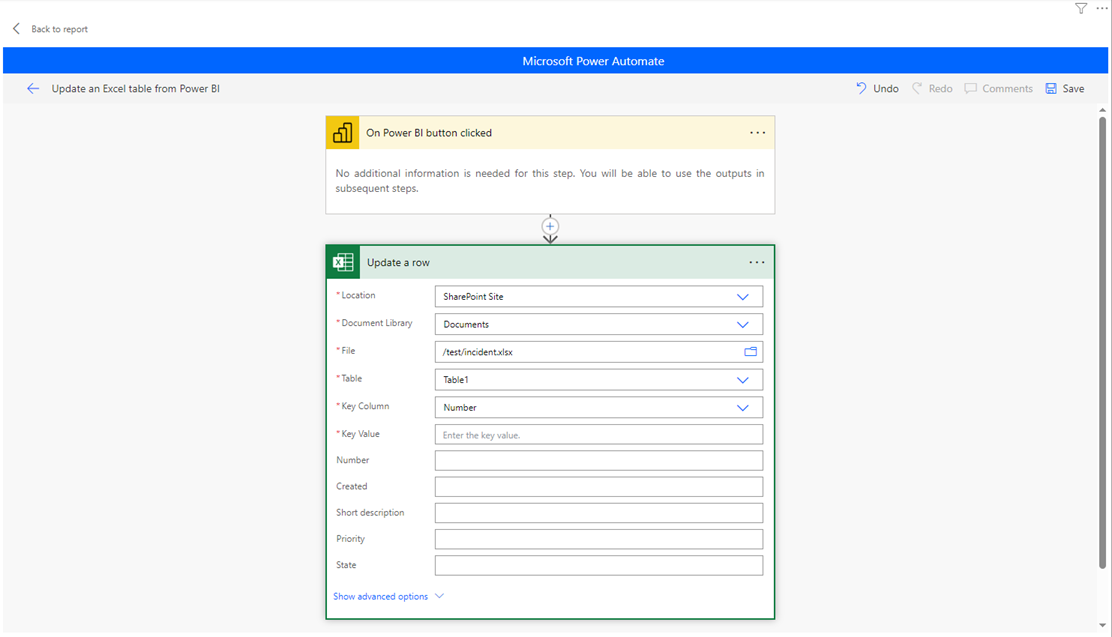This screenshot has height=637, width=1112.
Task: Browse files with the folder picker icon
Action: coord(750,352)
